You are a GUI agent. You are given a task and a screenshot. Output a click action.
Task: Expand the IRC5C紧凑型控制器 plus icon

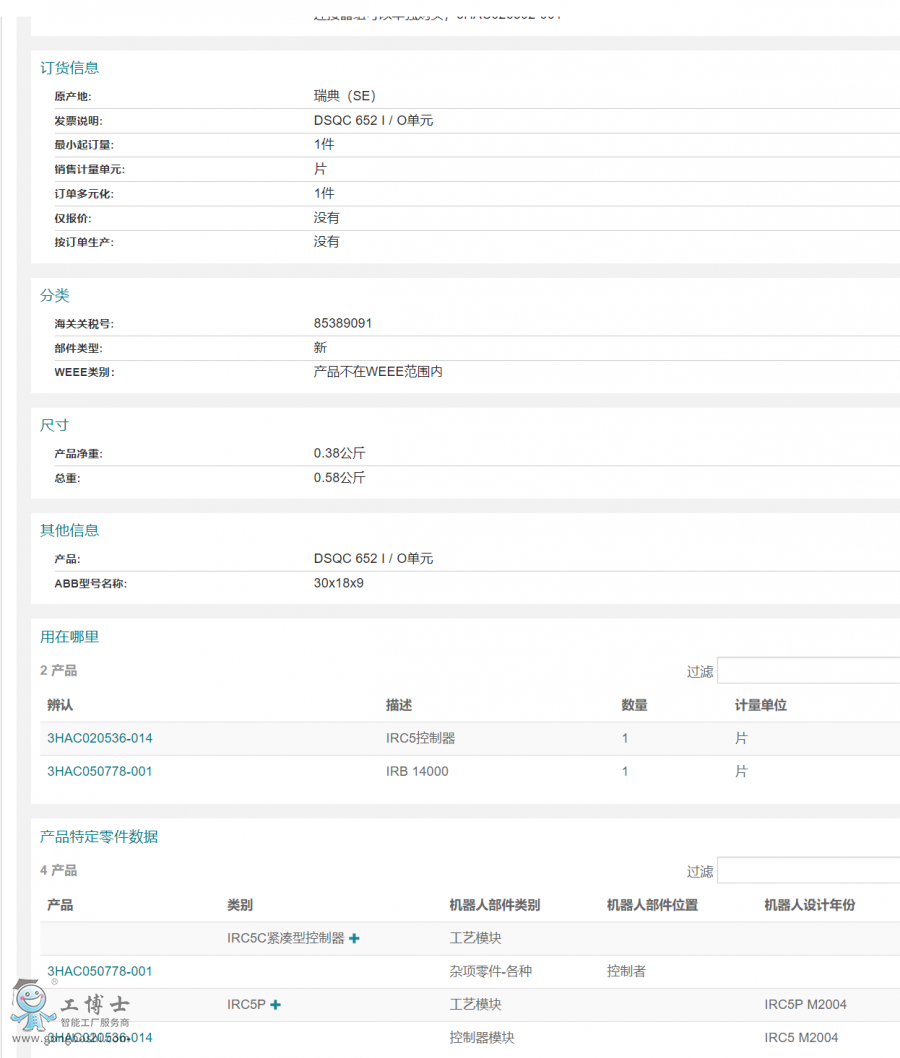point(354,938)
